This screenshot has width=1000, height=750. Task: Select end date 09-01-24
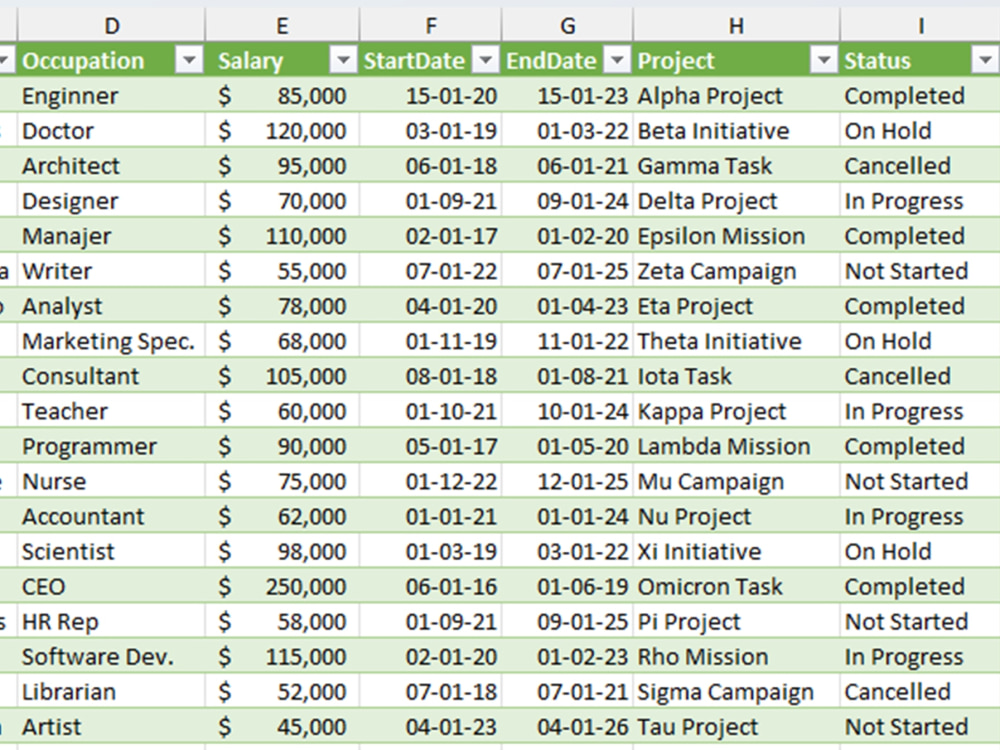coord(567,201)
